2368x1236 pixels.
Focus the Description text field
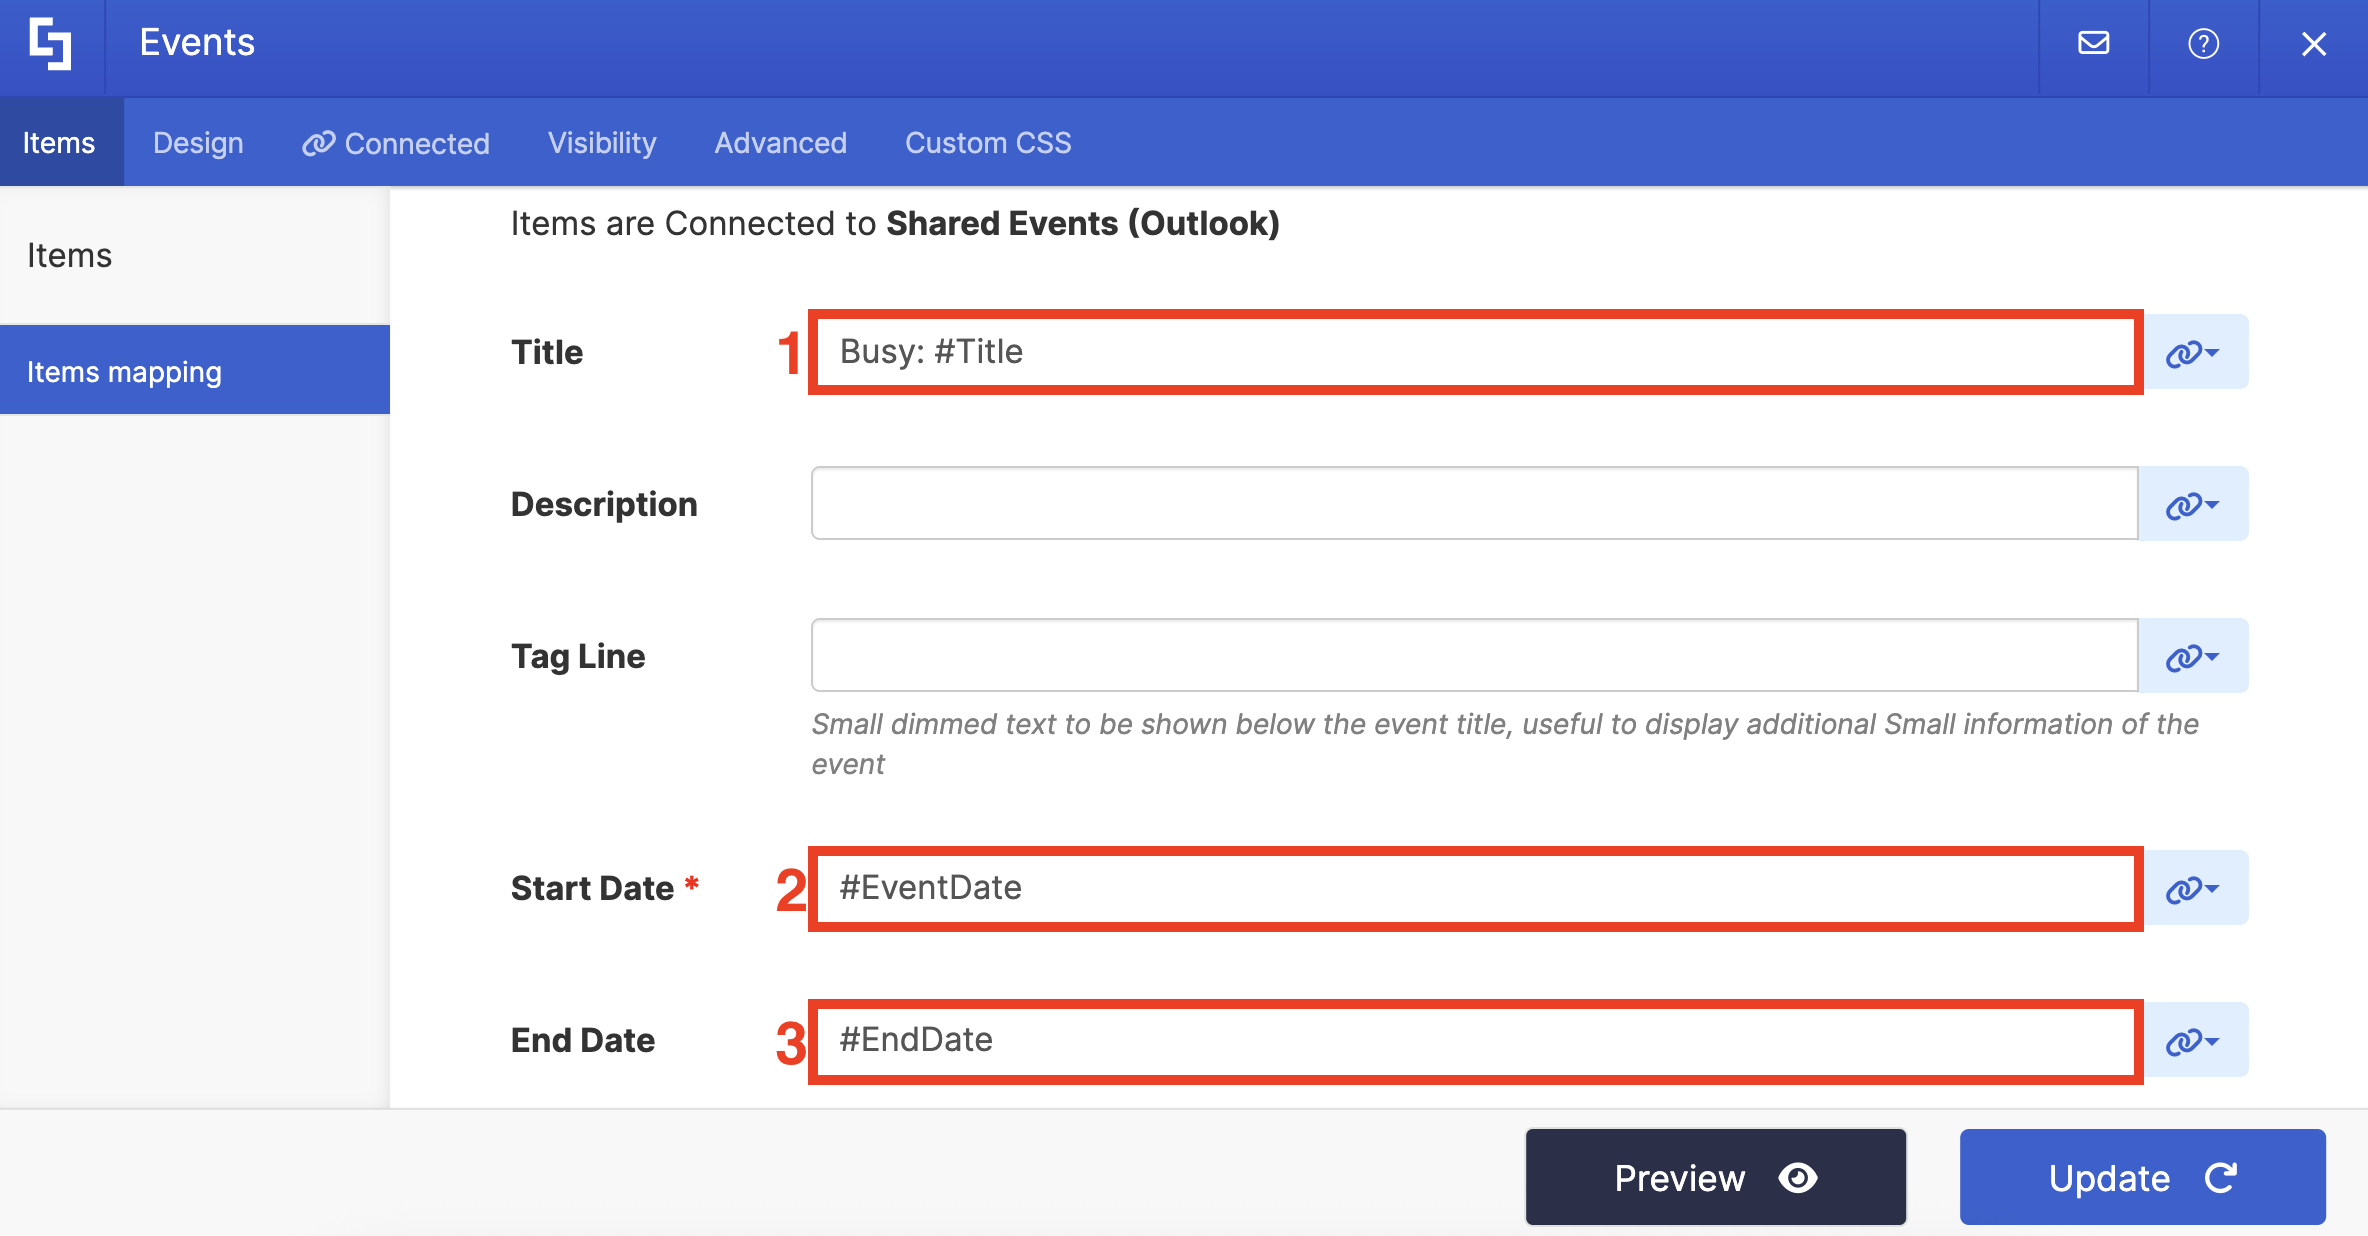click(1474, 504)
